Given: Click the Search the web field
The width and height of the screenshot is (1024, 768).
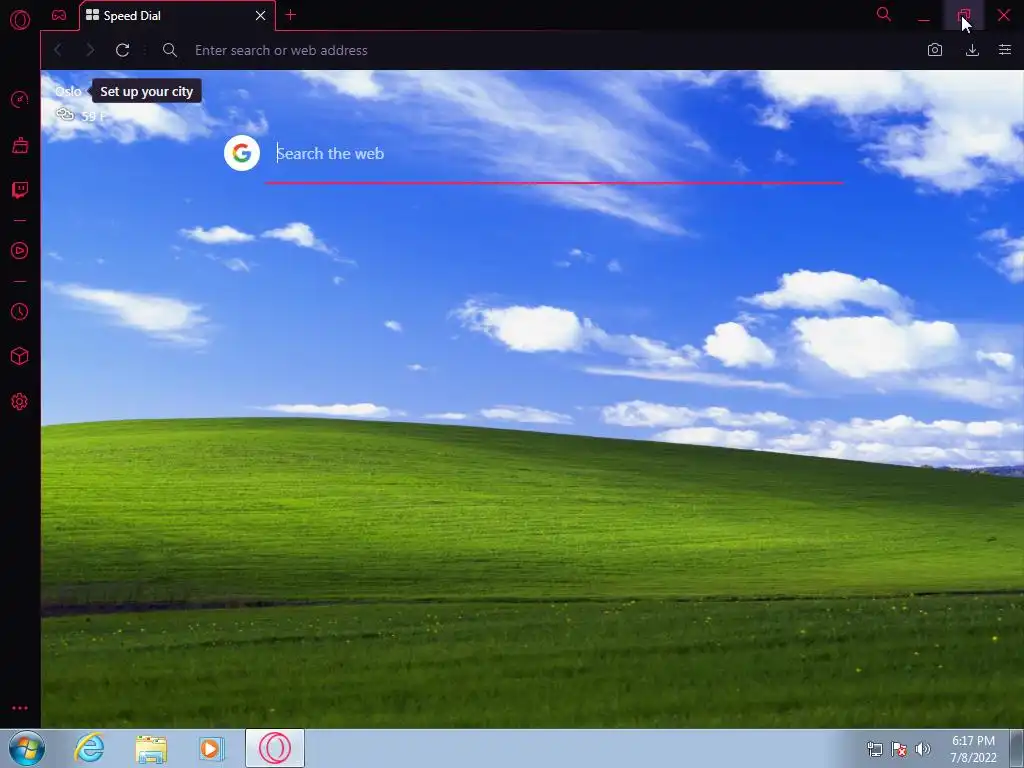Looking at the screenshot, I should (554, 154).
